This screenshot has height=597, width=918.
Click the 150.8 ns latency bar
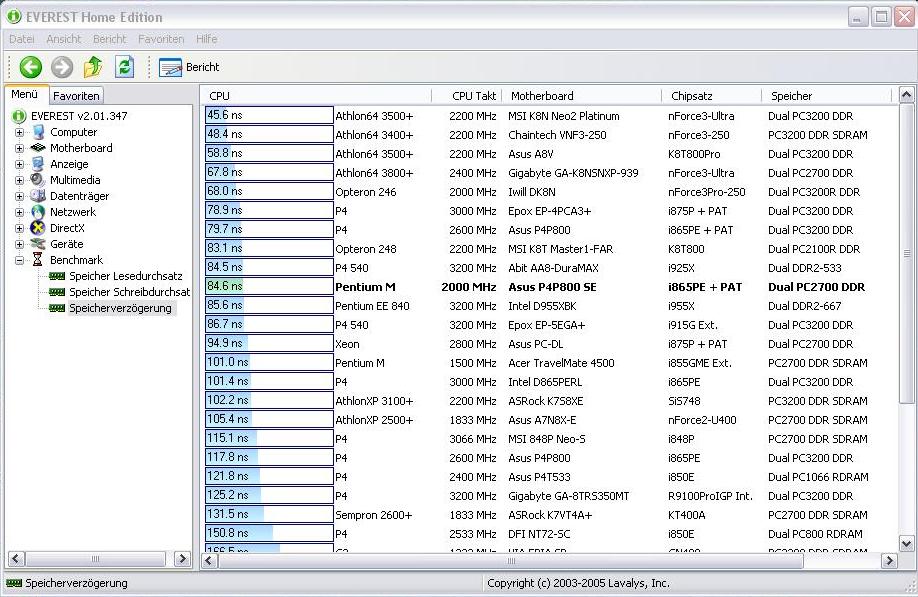click(x=269, y=533)
